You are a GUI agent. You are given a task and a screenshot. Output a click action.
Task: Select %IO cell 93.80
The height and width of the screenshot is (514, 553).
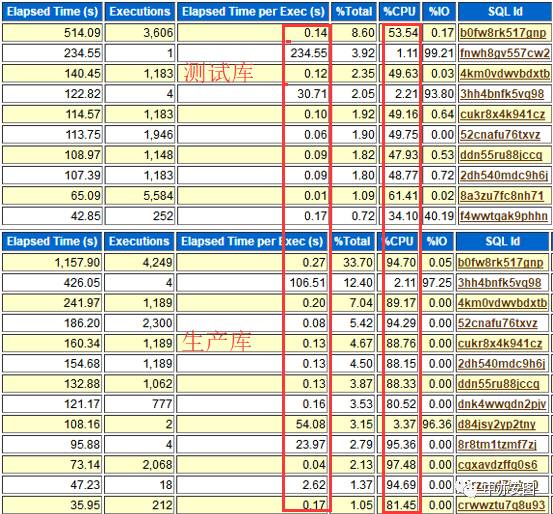pos(439,94)
